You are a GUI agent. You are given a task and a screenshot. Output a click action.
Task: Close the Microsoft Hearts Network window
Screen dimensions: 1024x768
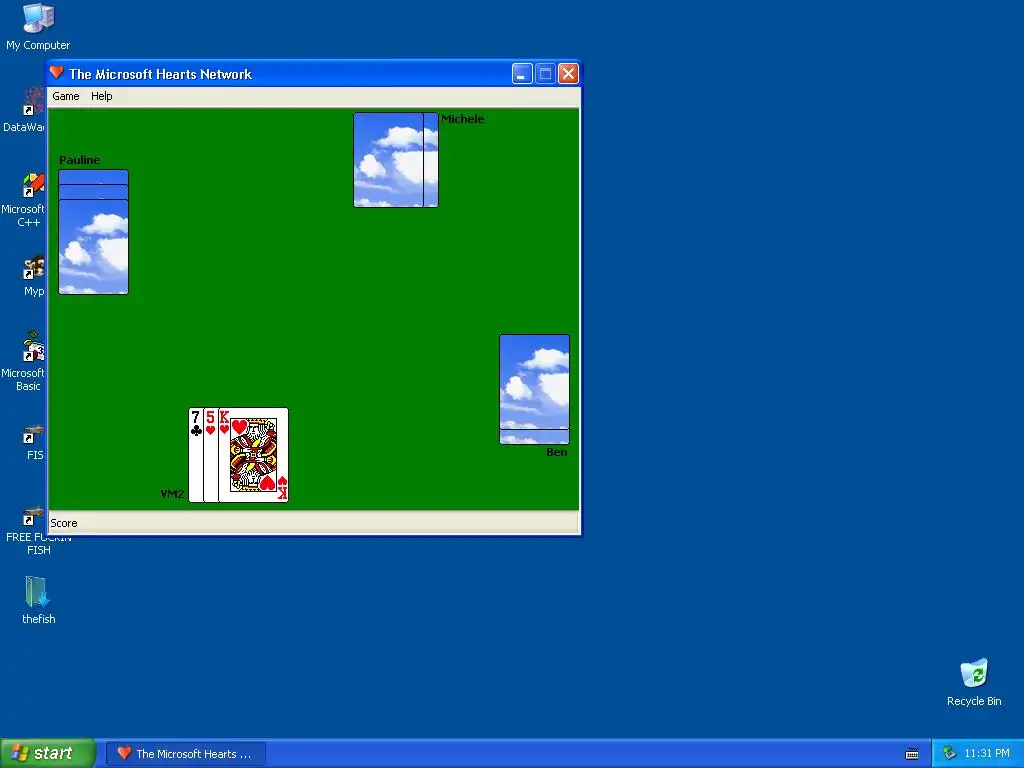click(x=568, y=74)
